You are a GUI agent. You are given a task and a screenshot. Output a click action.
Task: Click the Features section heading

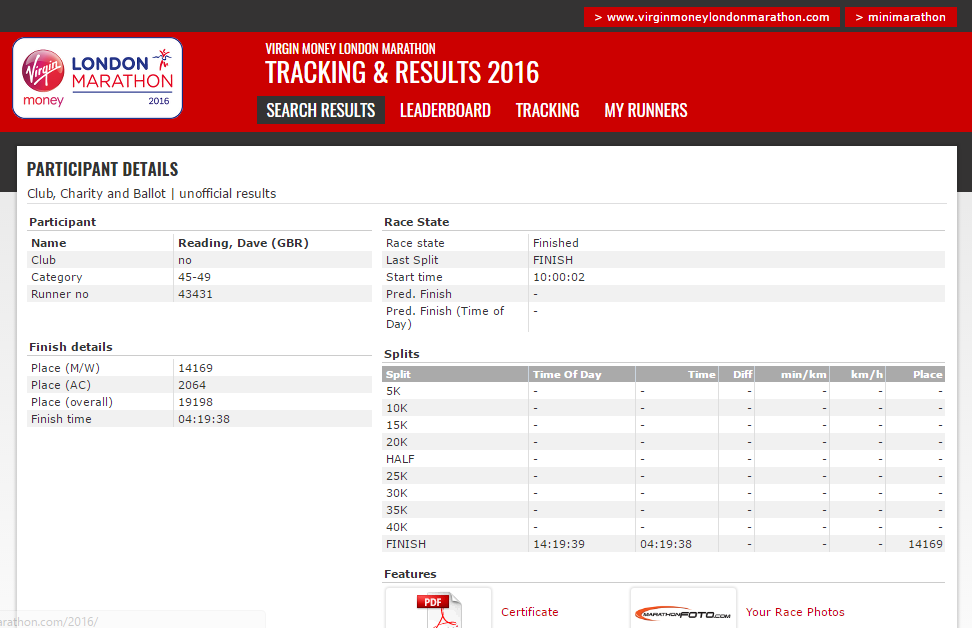[410, 574]
